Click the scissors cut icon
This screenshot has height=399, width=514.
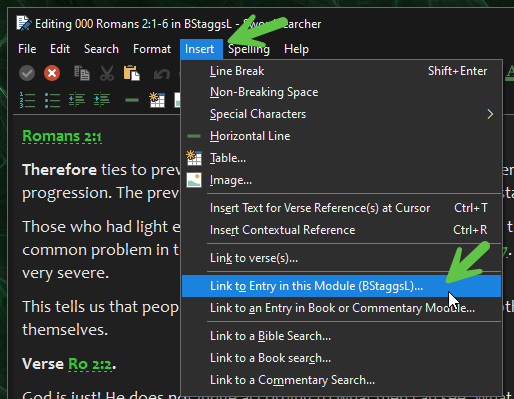coord(107,73)
